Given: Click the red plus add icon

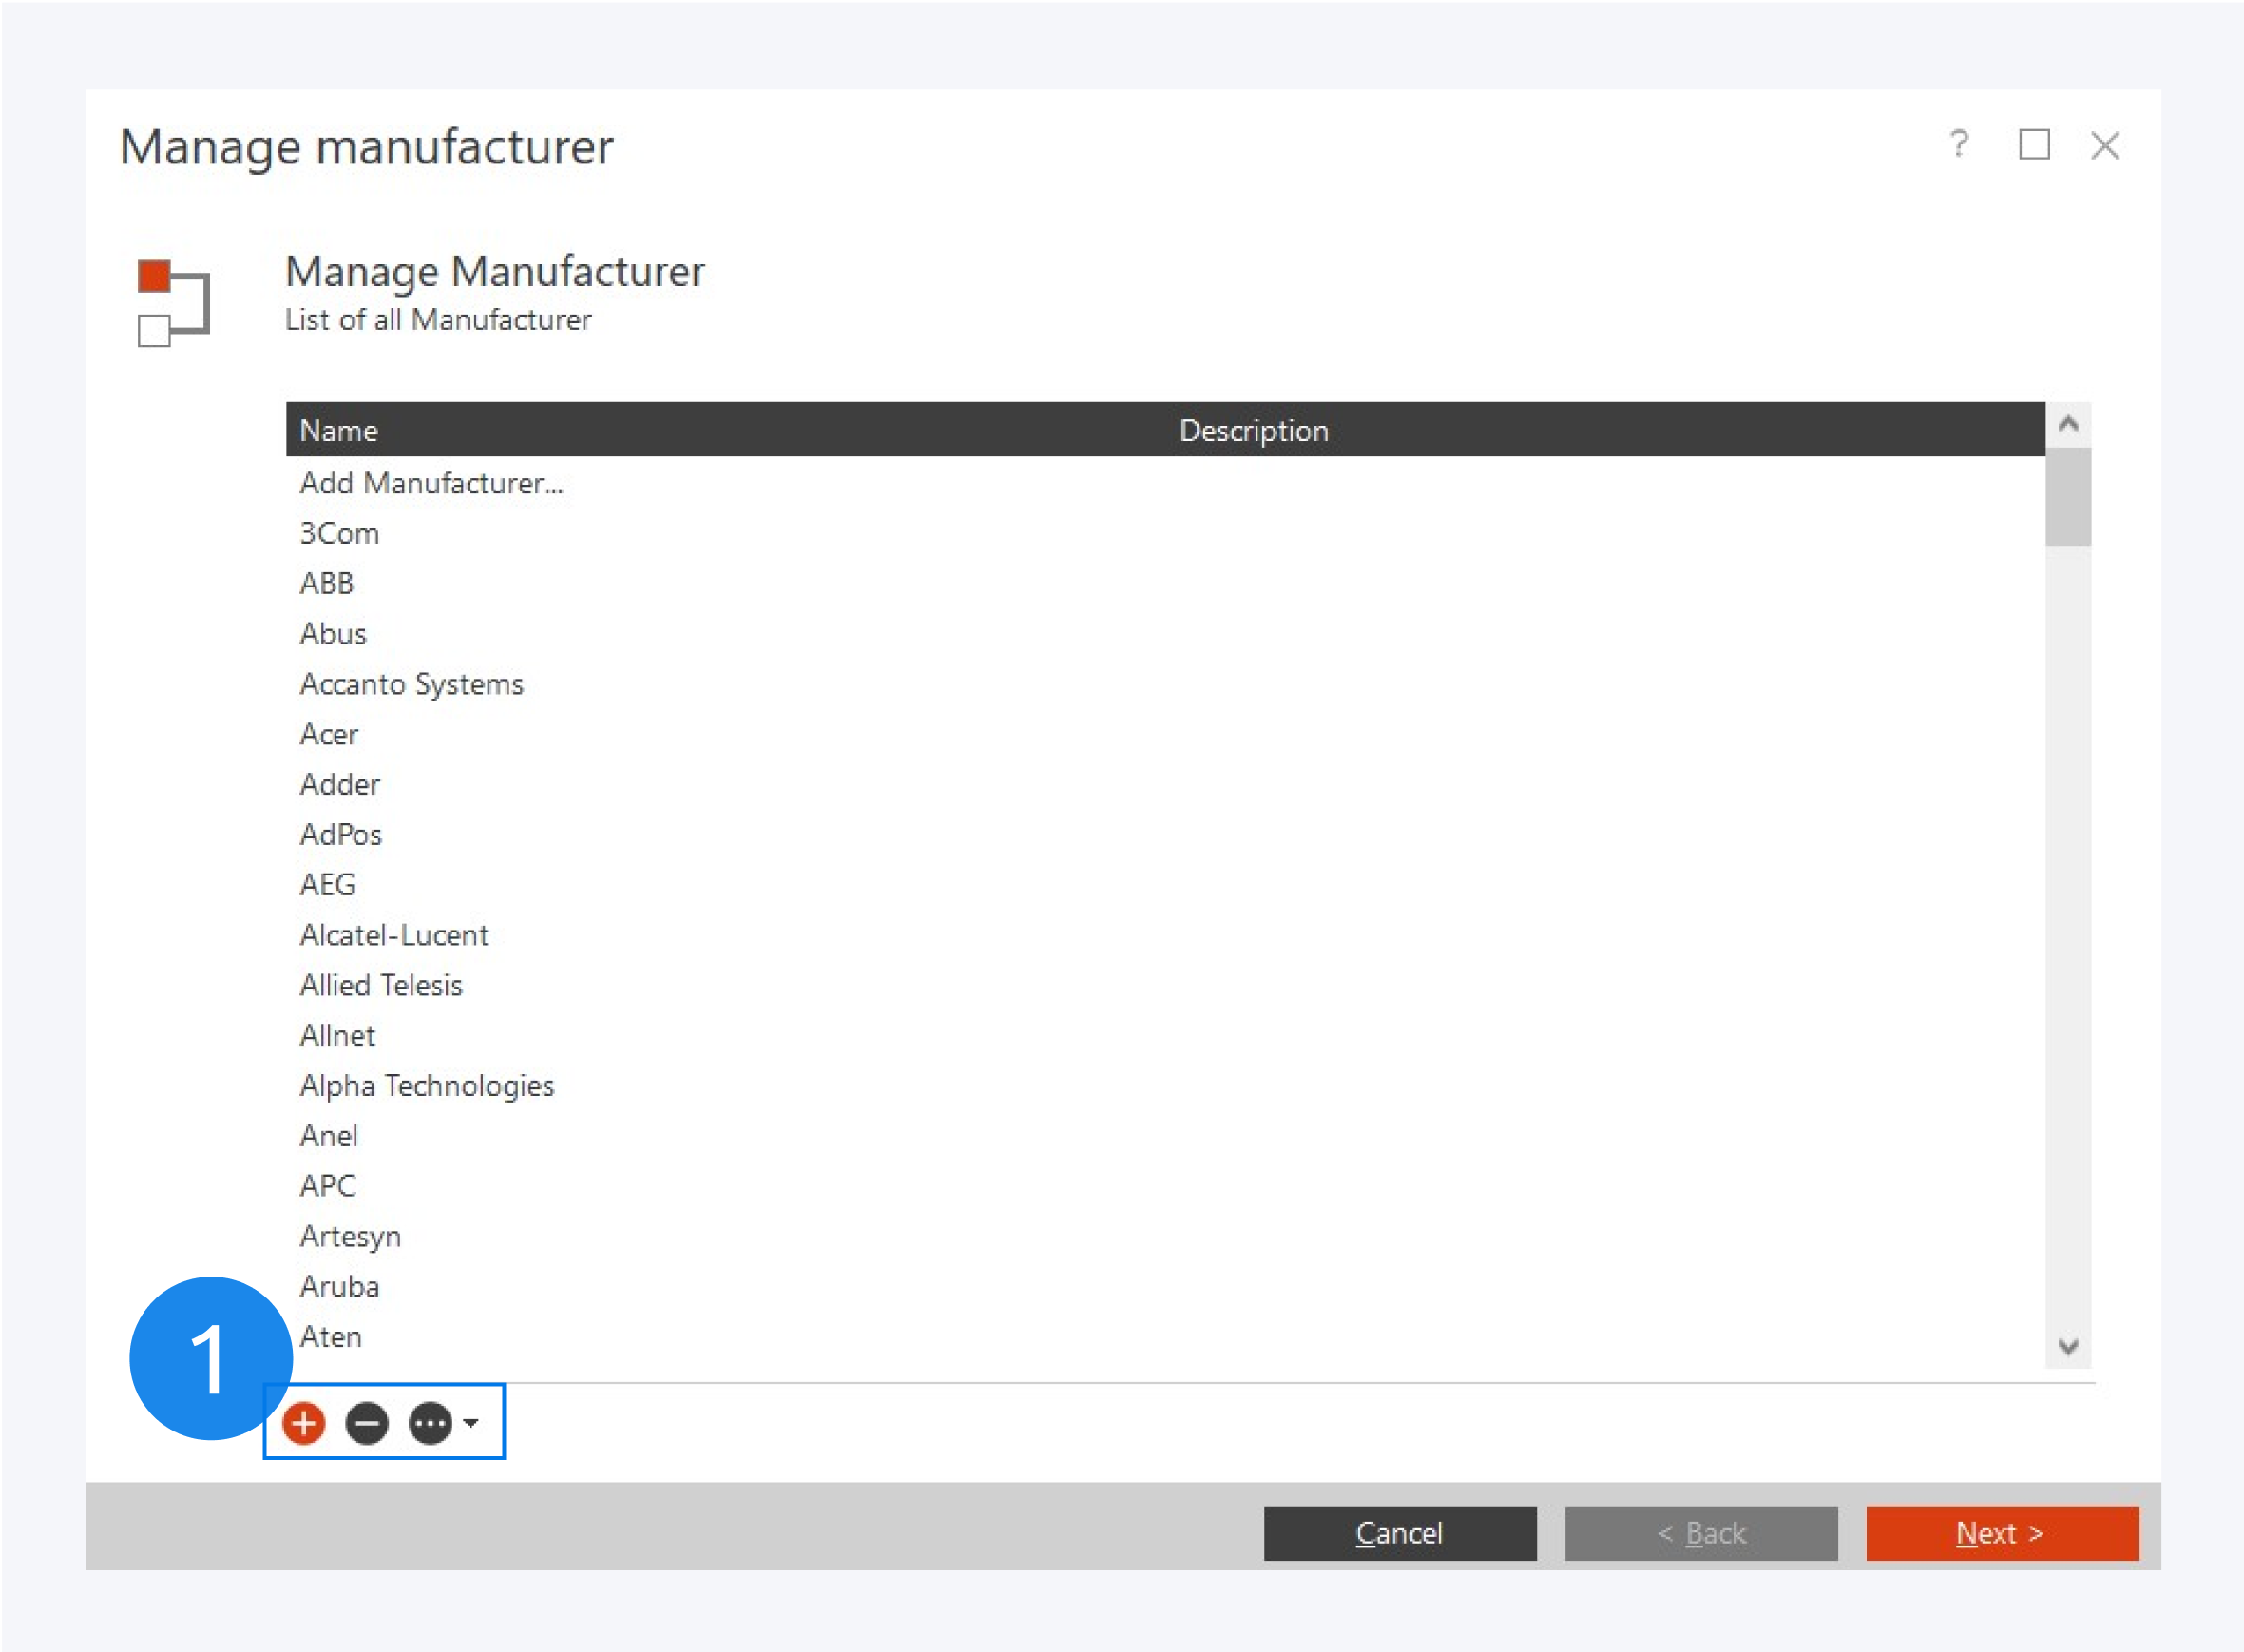Looking at the screenshot, I should 303,1423.
